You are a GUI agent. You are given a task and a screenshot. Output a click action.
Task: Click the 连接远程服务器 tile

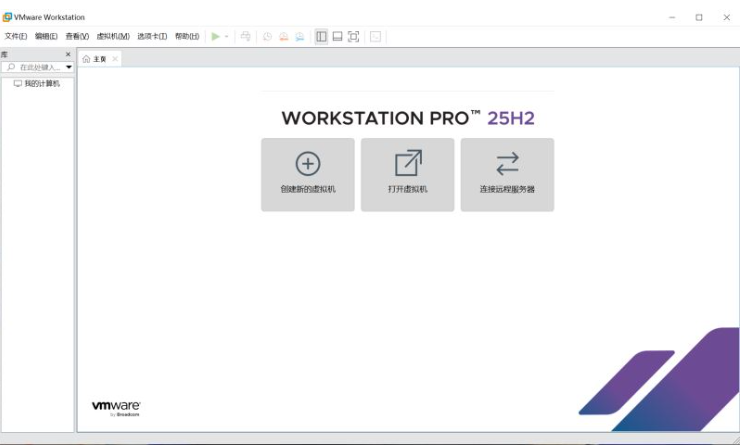pyautogui.click(x=507, y=175)
